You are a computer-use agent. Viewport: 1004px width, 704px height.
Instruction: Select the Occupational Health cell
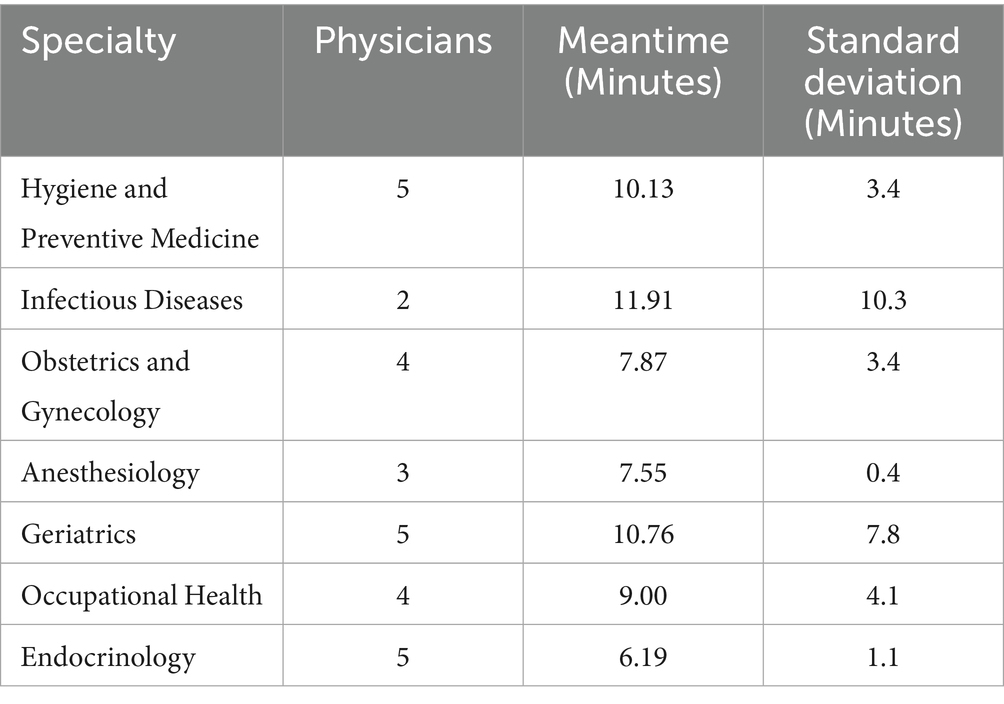tap(141, 596)
